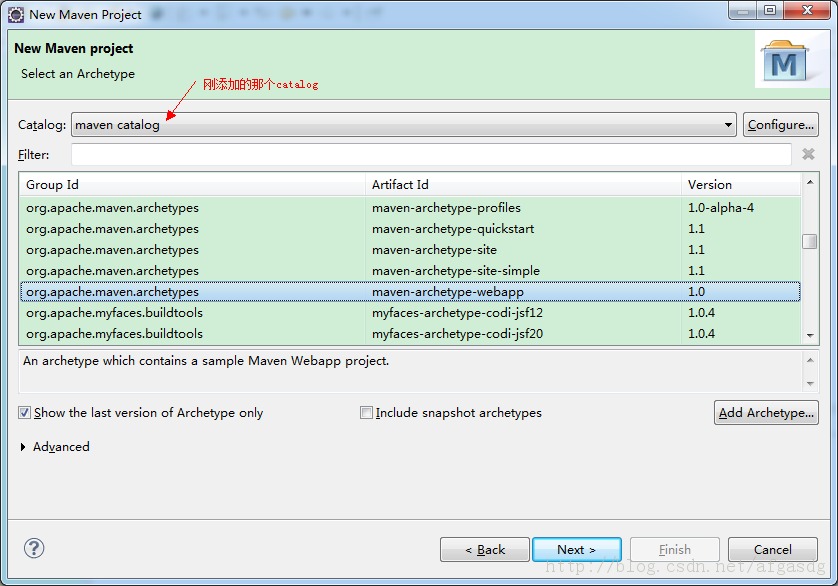Viewport: 838px width, 586px height.
Task: Click the Eclipse icon in title bar
Action: pyautogui.click(x=16, y=14)
